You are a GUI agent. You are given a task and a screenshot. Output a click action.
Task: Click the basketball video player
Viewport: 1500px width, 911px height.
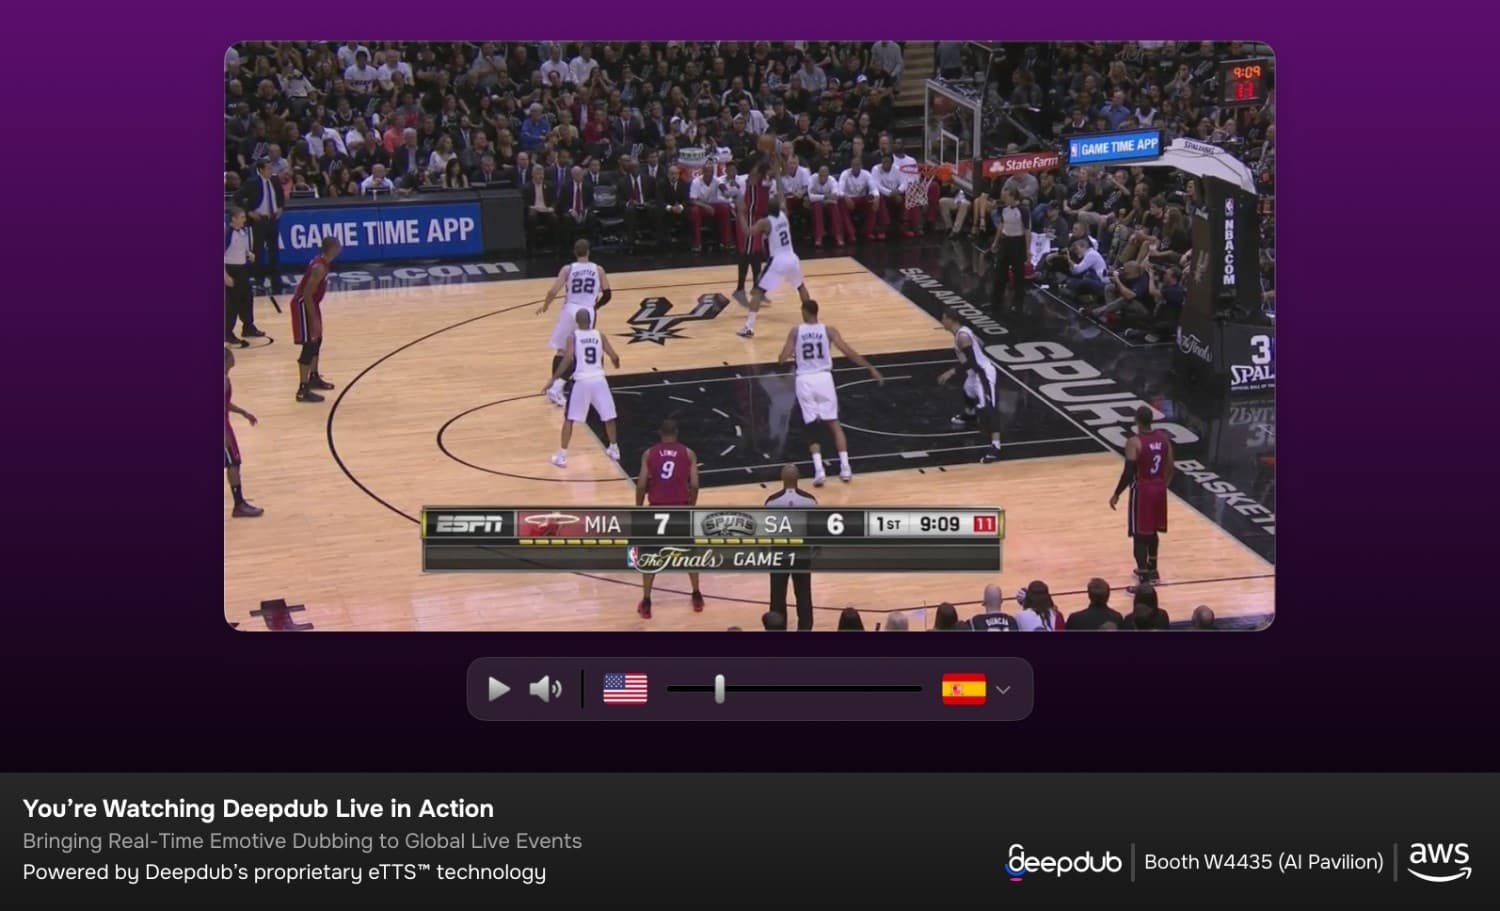(749, 336)
